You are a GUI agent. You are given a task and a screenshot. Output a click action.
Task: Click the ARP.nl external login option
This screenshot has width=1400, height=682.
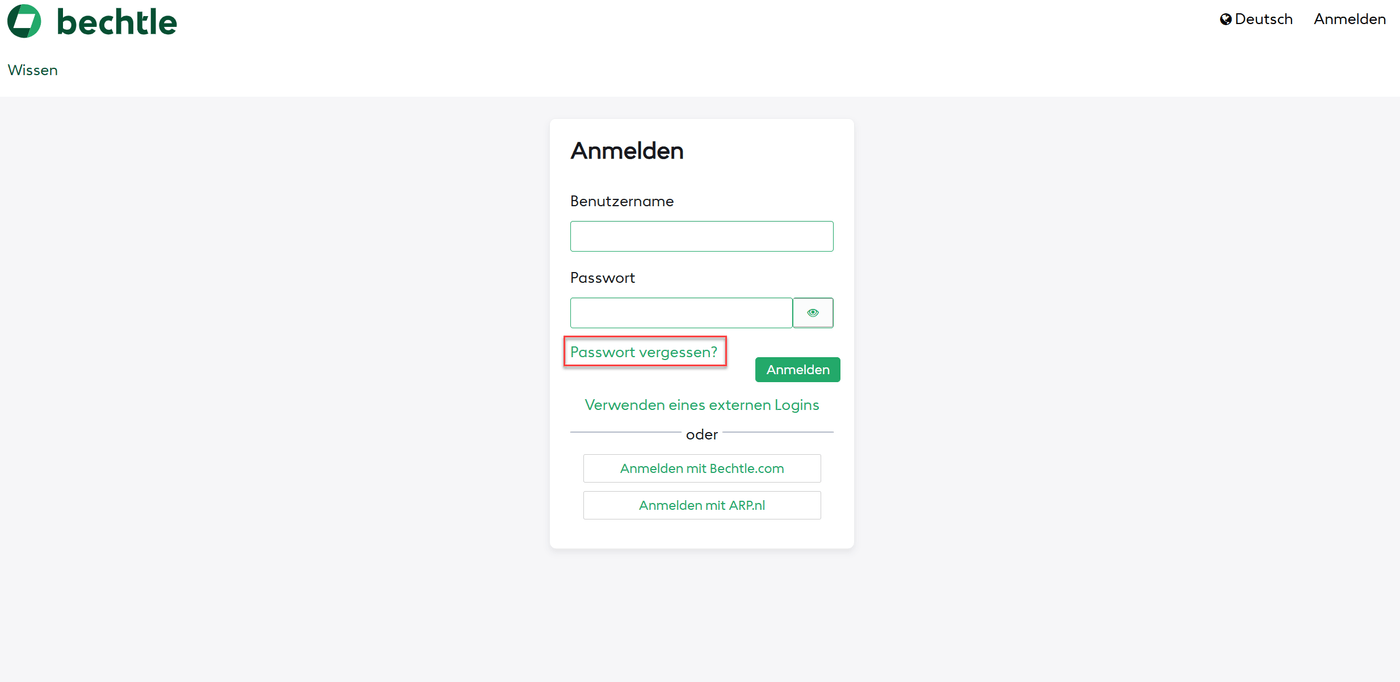click(701, 505)
